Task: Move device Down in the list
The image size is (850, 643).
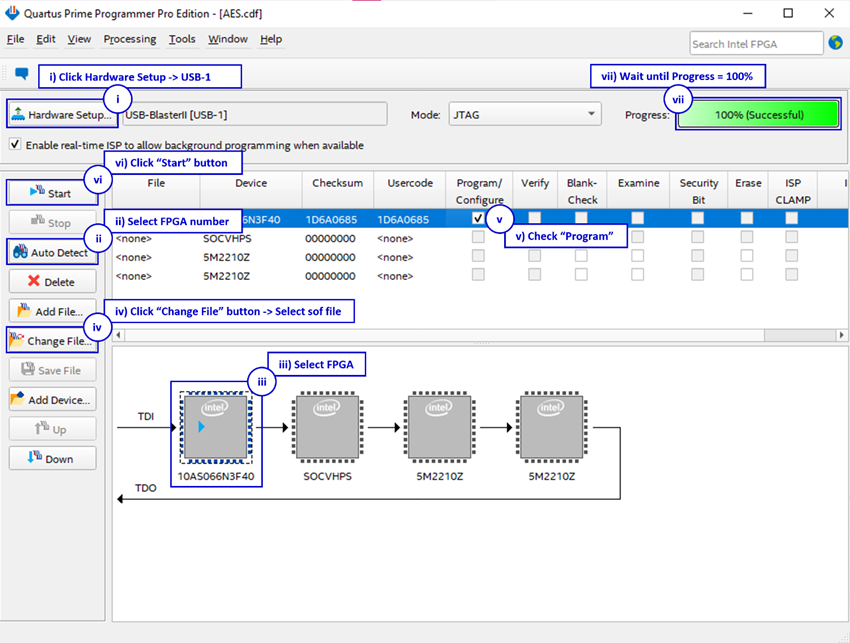Action: tap(53, 459)
